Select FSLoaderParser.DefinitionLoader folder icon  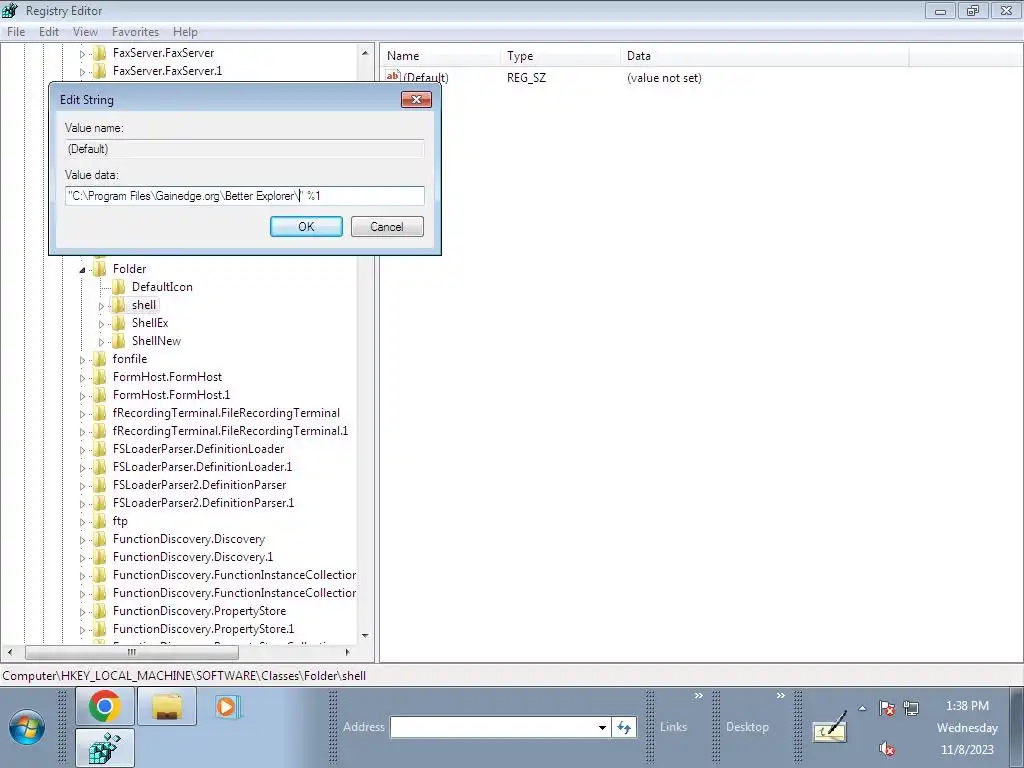pos(99,449)
